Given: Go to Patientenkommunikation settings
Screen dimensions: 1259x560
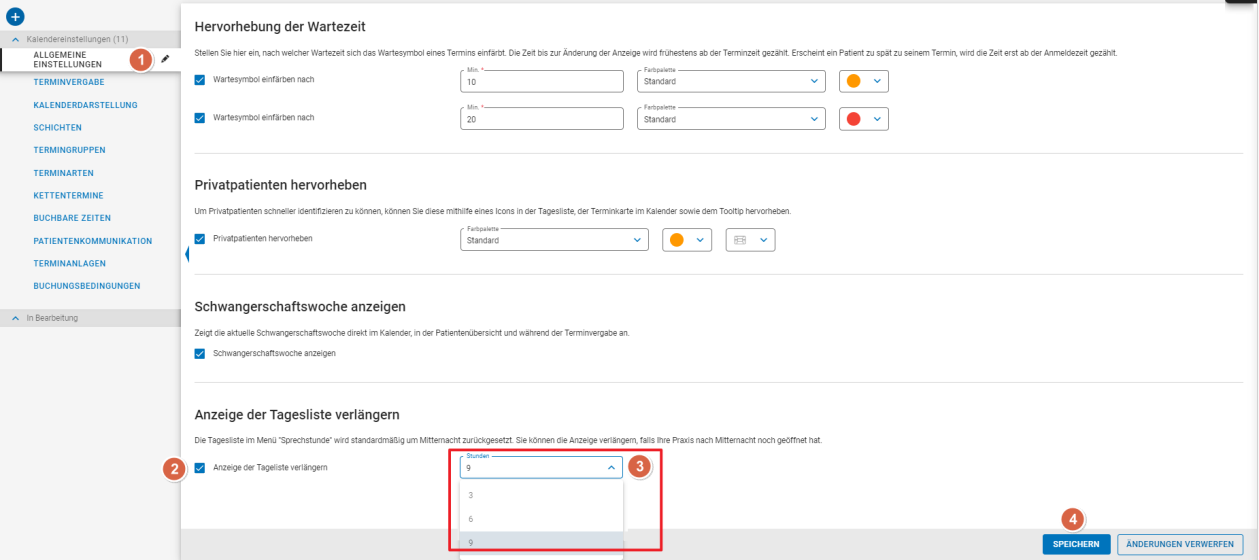Looking at the screenshot, I should (92, 241).
